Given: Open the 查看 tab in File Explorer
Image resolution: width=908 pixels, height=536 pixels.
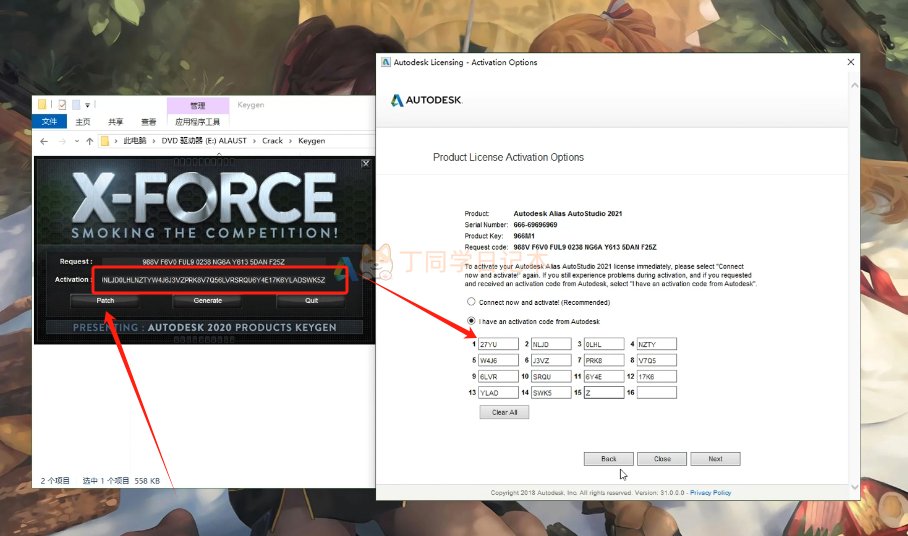Looking at the screenshot, I should pos(149,122).
